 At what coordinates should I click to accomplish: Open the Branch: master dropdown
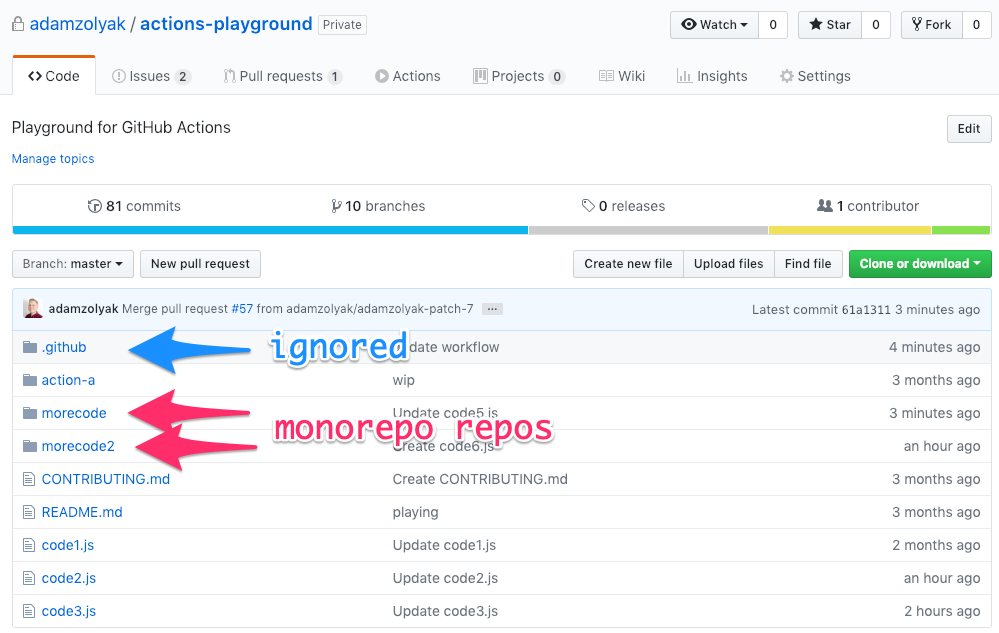[73, 264]
